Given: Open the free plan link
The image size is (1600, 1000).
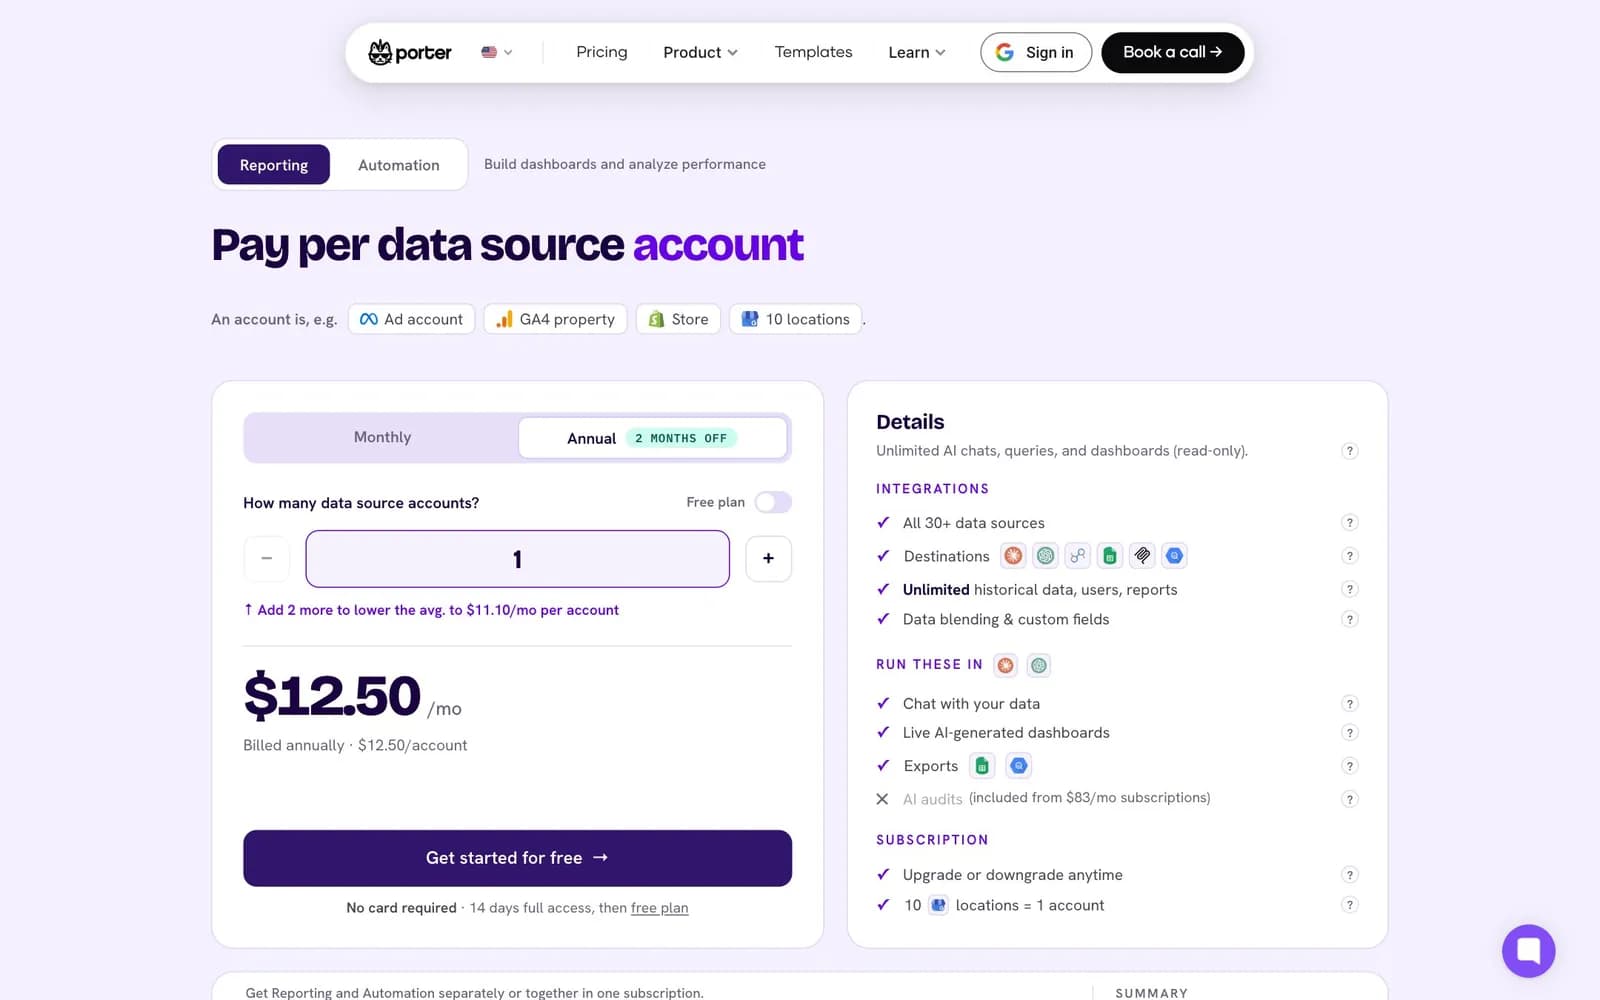Looking at the screenshot, I should (659, 908).
